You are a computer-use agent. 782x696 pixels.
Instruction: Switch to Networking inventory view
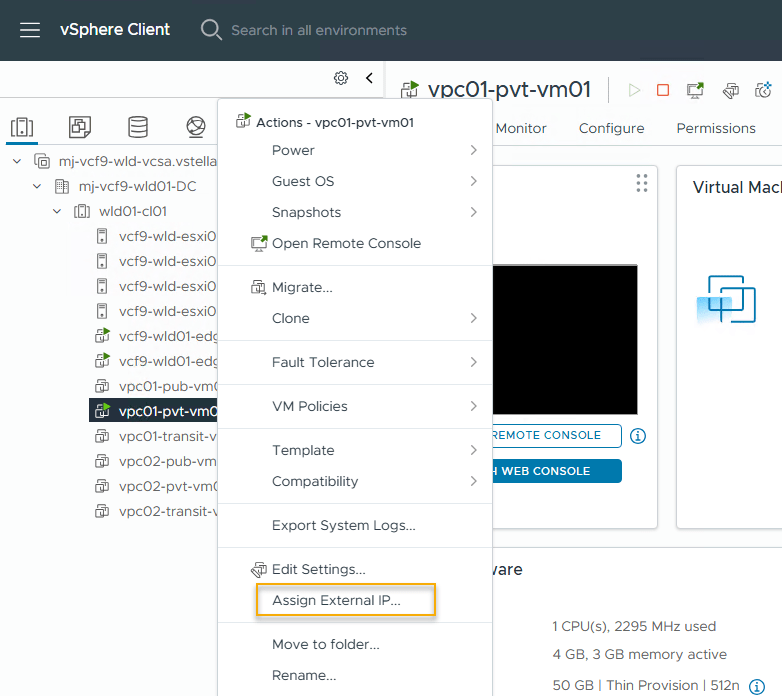pos(196,127)
